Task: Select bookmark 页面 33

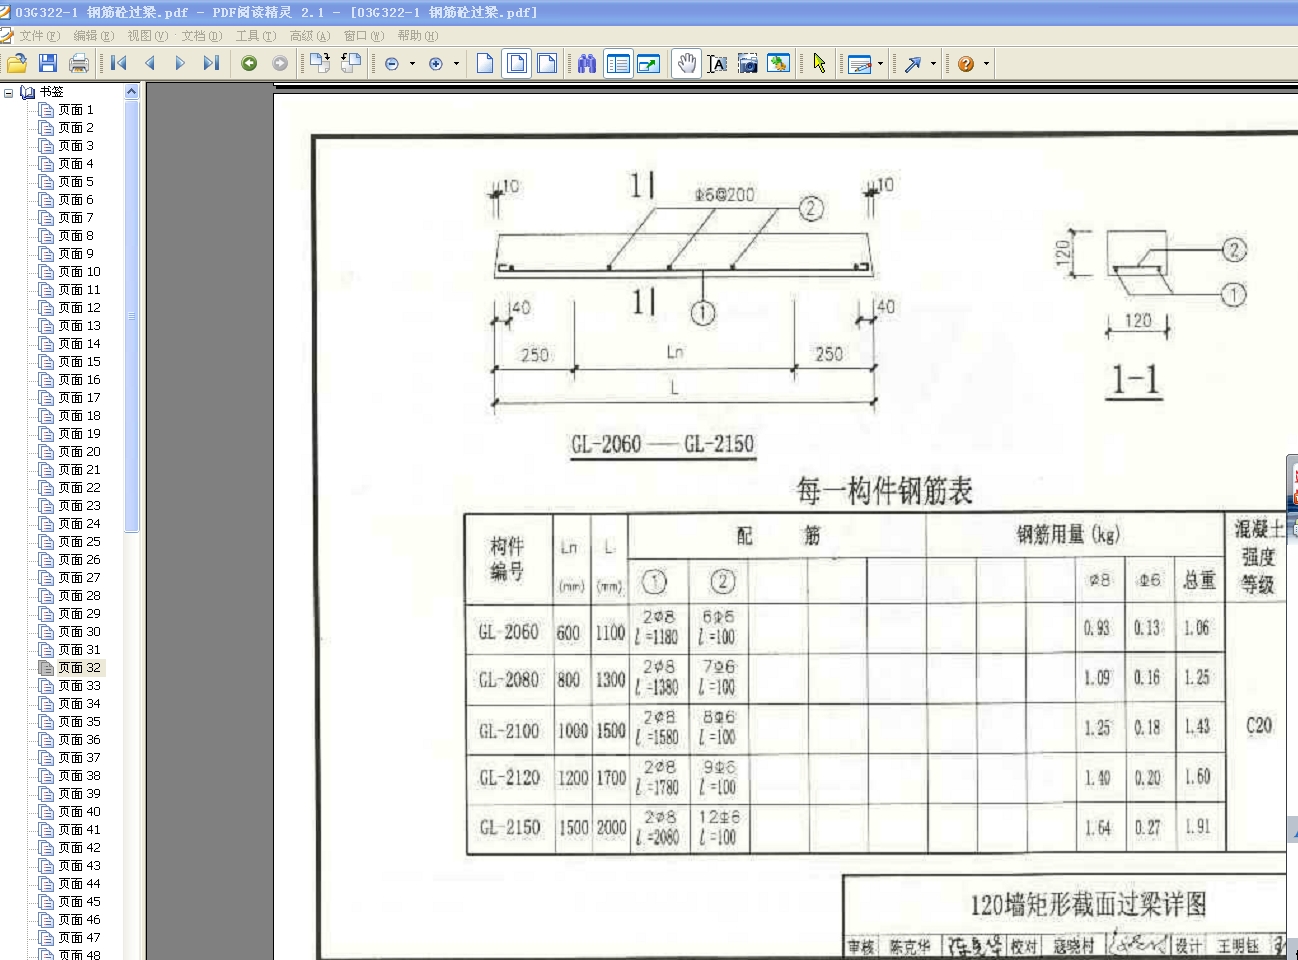Action: tap(79, 686)
